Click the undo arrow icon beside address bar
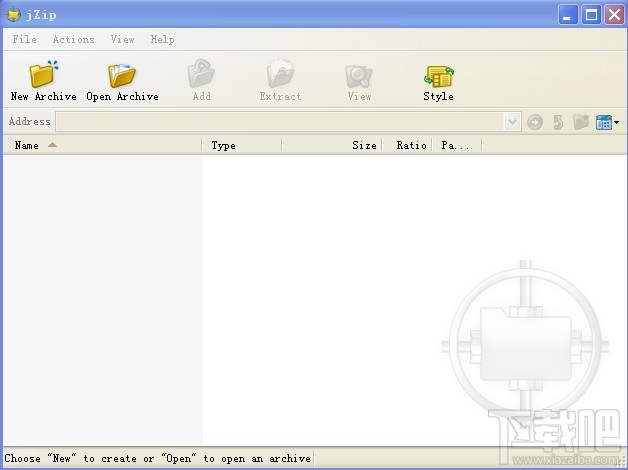 pyautogui.click(x=558, y=122)
